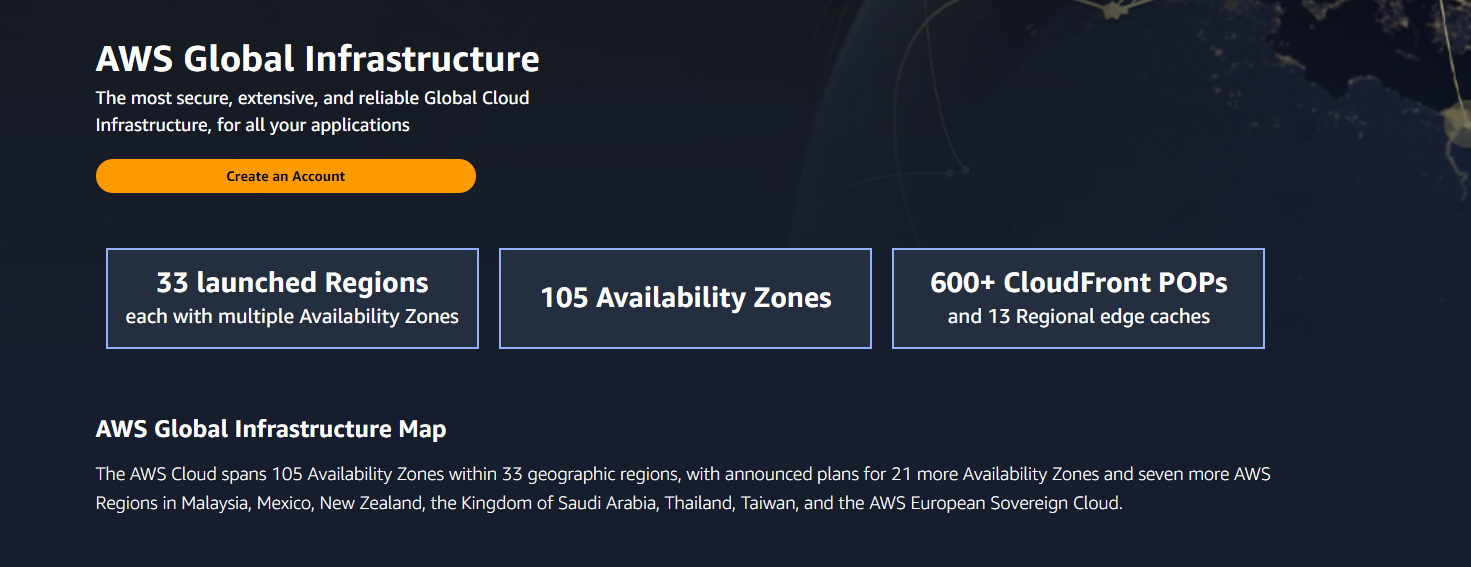Click the AWS Global Infrastructure Map heading

click(x=271, y=429)
